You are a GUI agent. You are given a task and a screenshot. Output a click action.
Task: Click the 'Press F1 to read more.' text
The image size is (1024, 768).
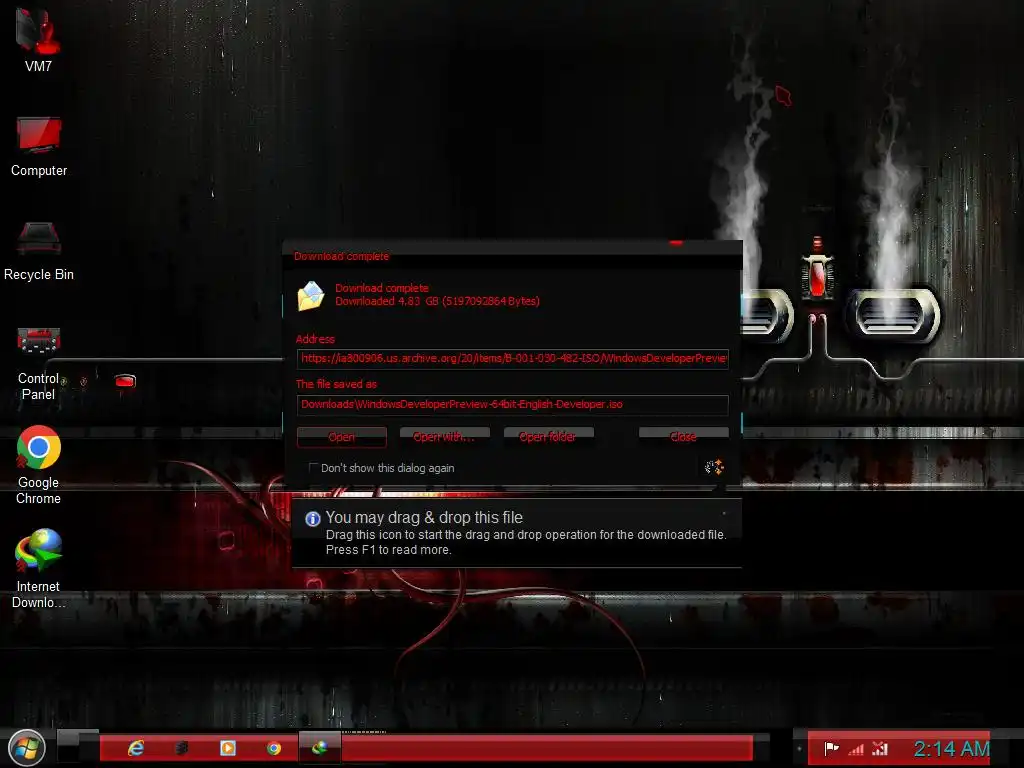pyautogui.click(x=389, y=550)
